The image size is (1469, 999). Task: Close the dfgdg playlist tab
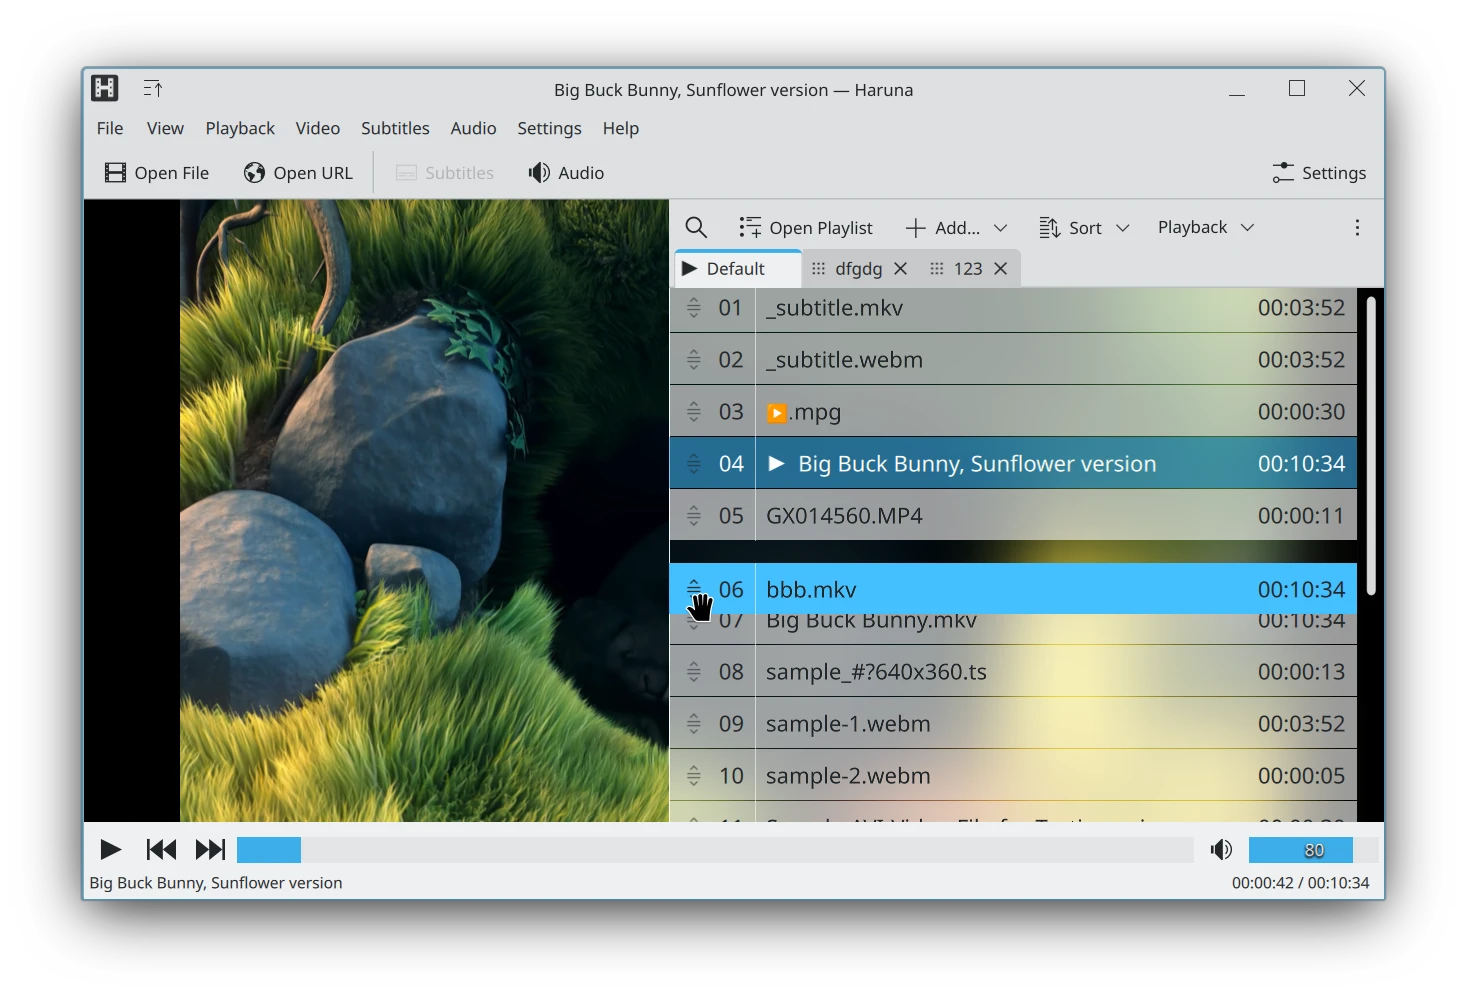900,269
